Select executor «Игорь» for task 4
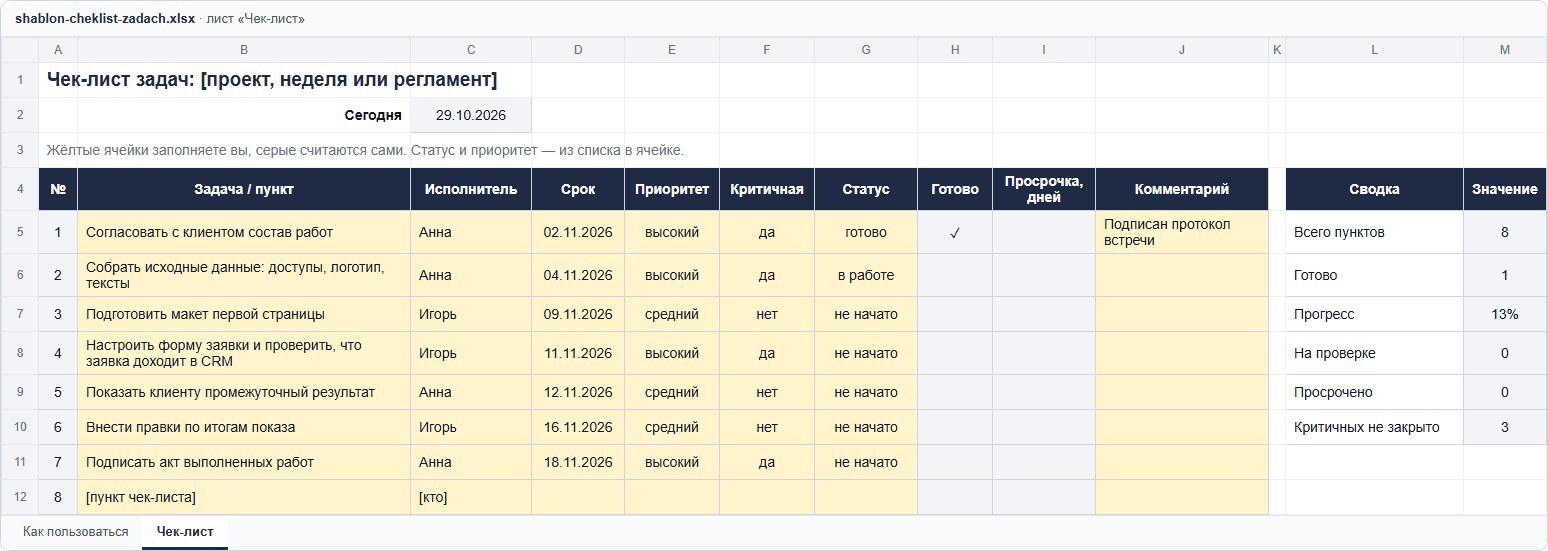Image resolution: width=1548 pixels, height=551 pixels. [471, 353]
